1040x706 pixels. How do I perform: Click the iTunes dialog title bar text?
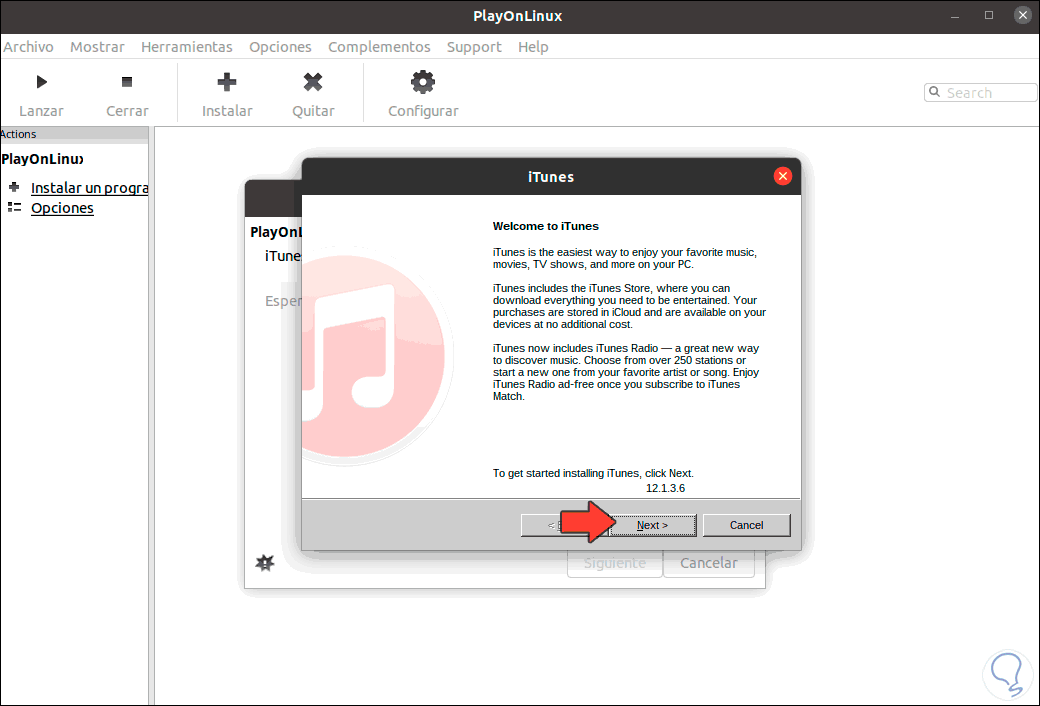coord(551,177)
